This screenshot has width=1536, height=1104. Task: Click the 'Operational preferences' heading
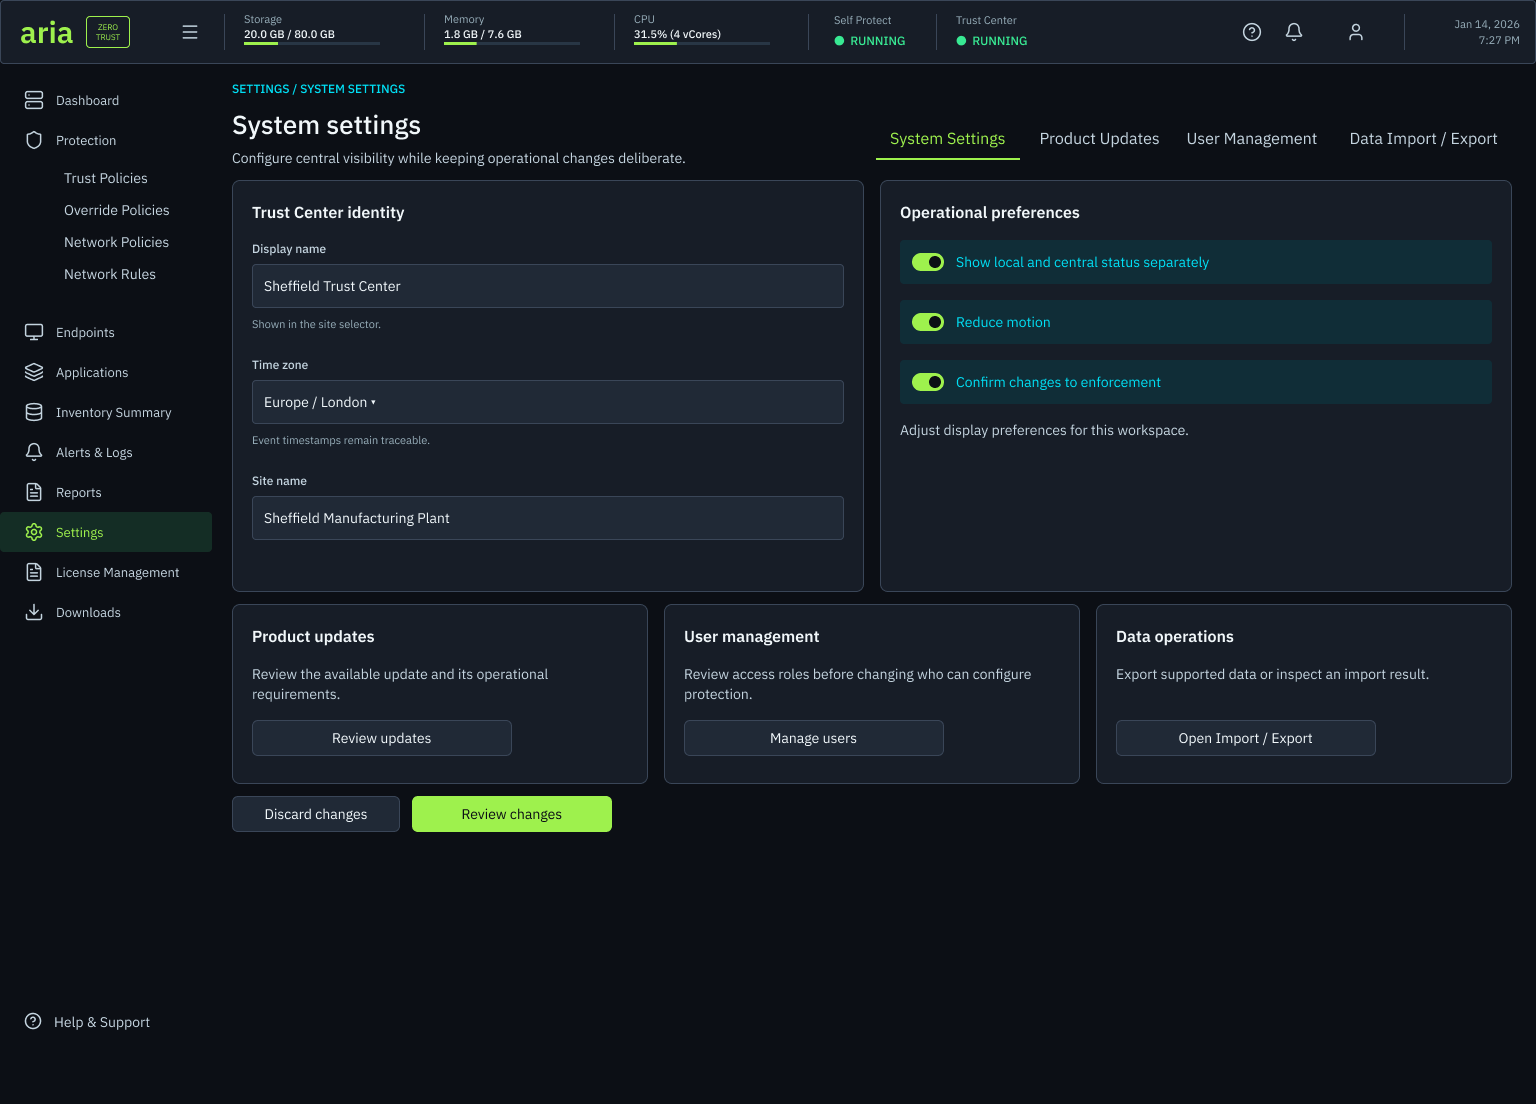click(990, 212)
